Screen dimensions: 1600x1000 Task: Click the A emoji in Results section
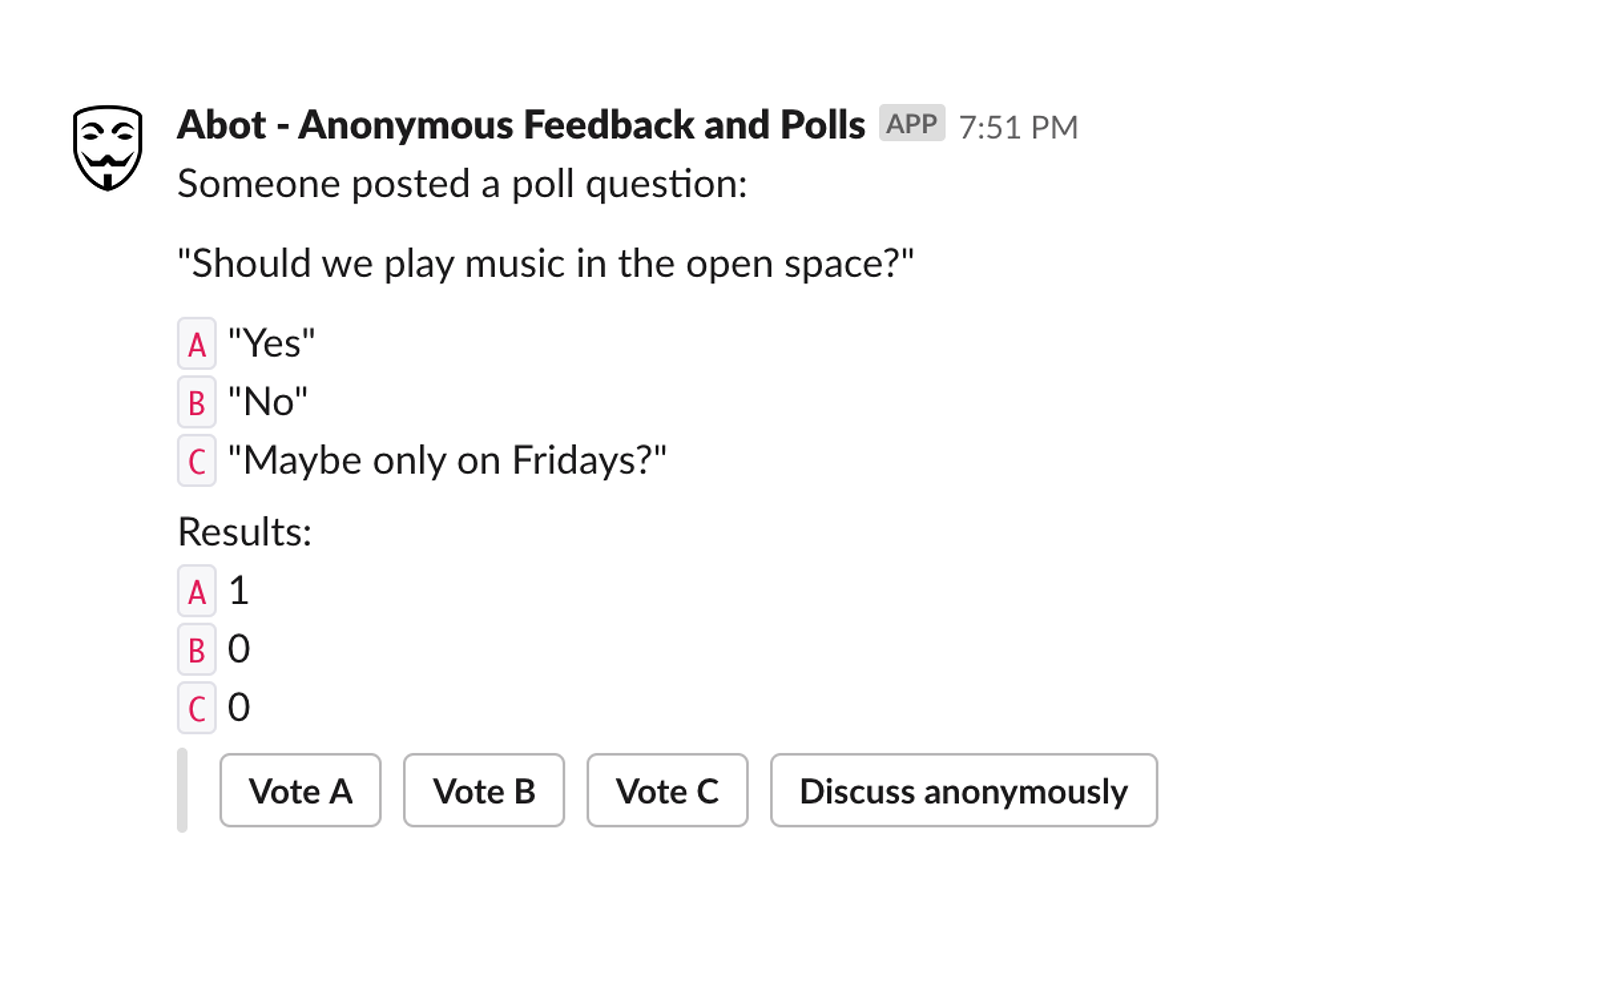[197, 592]
